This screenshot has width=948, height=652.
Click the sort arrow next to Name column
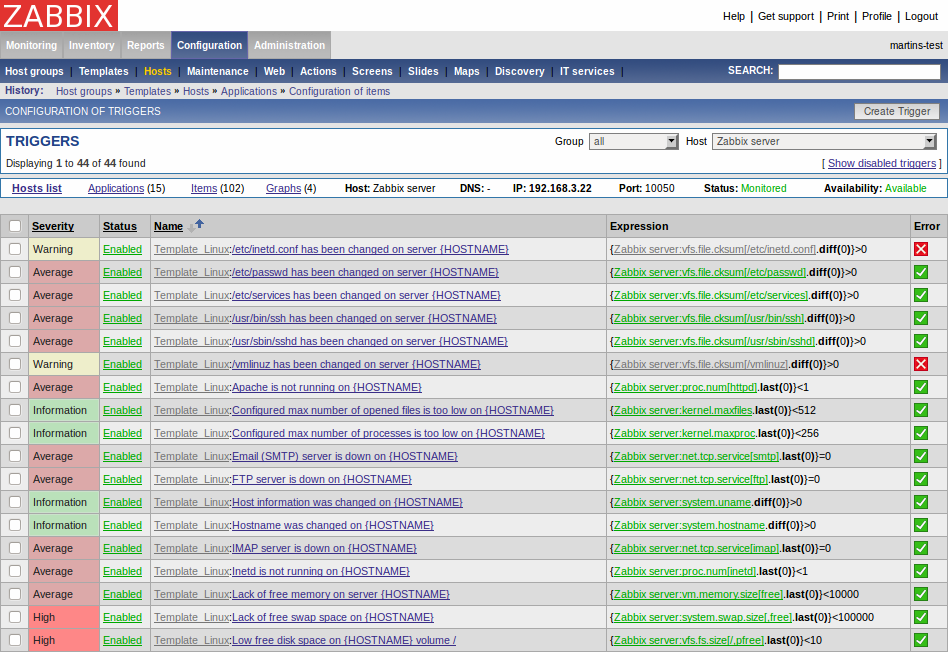[x=196, y=226]
